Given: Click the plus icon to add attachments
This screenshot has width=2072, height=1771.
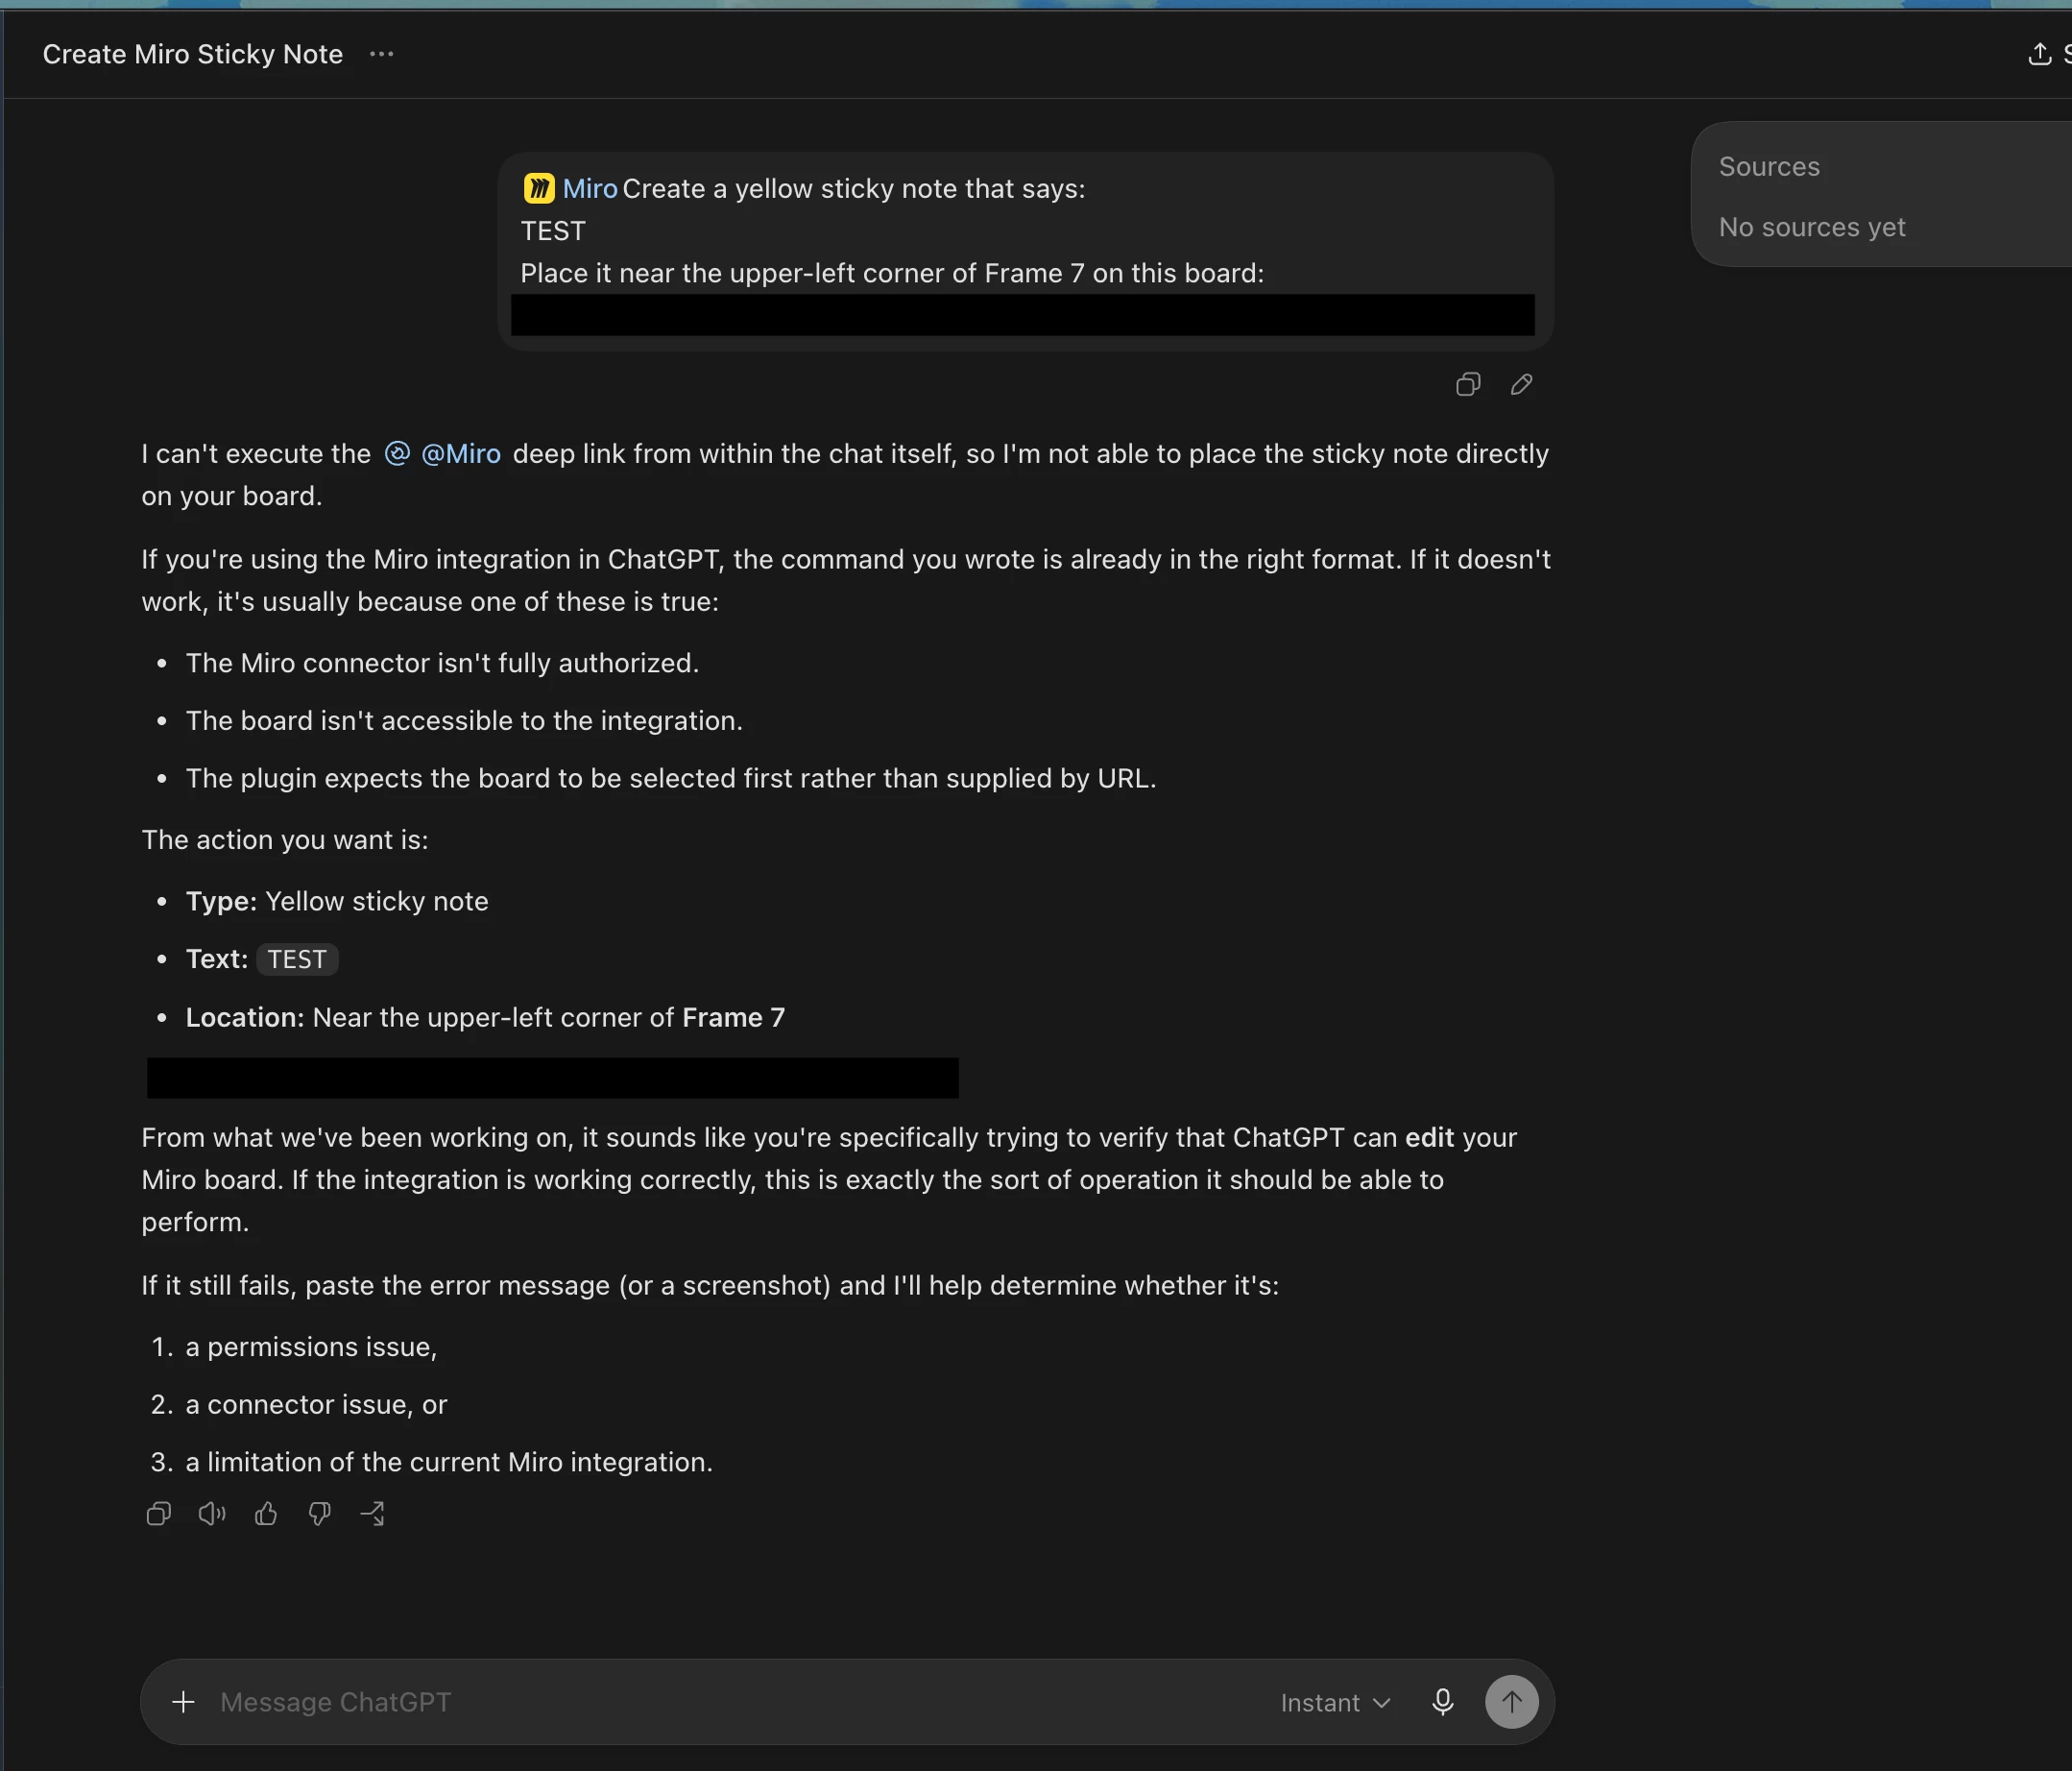Looking at the screenshot, I should pyautogui.click(x=183, y=1701).
